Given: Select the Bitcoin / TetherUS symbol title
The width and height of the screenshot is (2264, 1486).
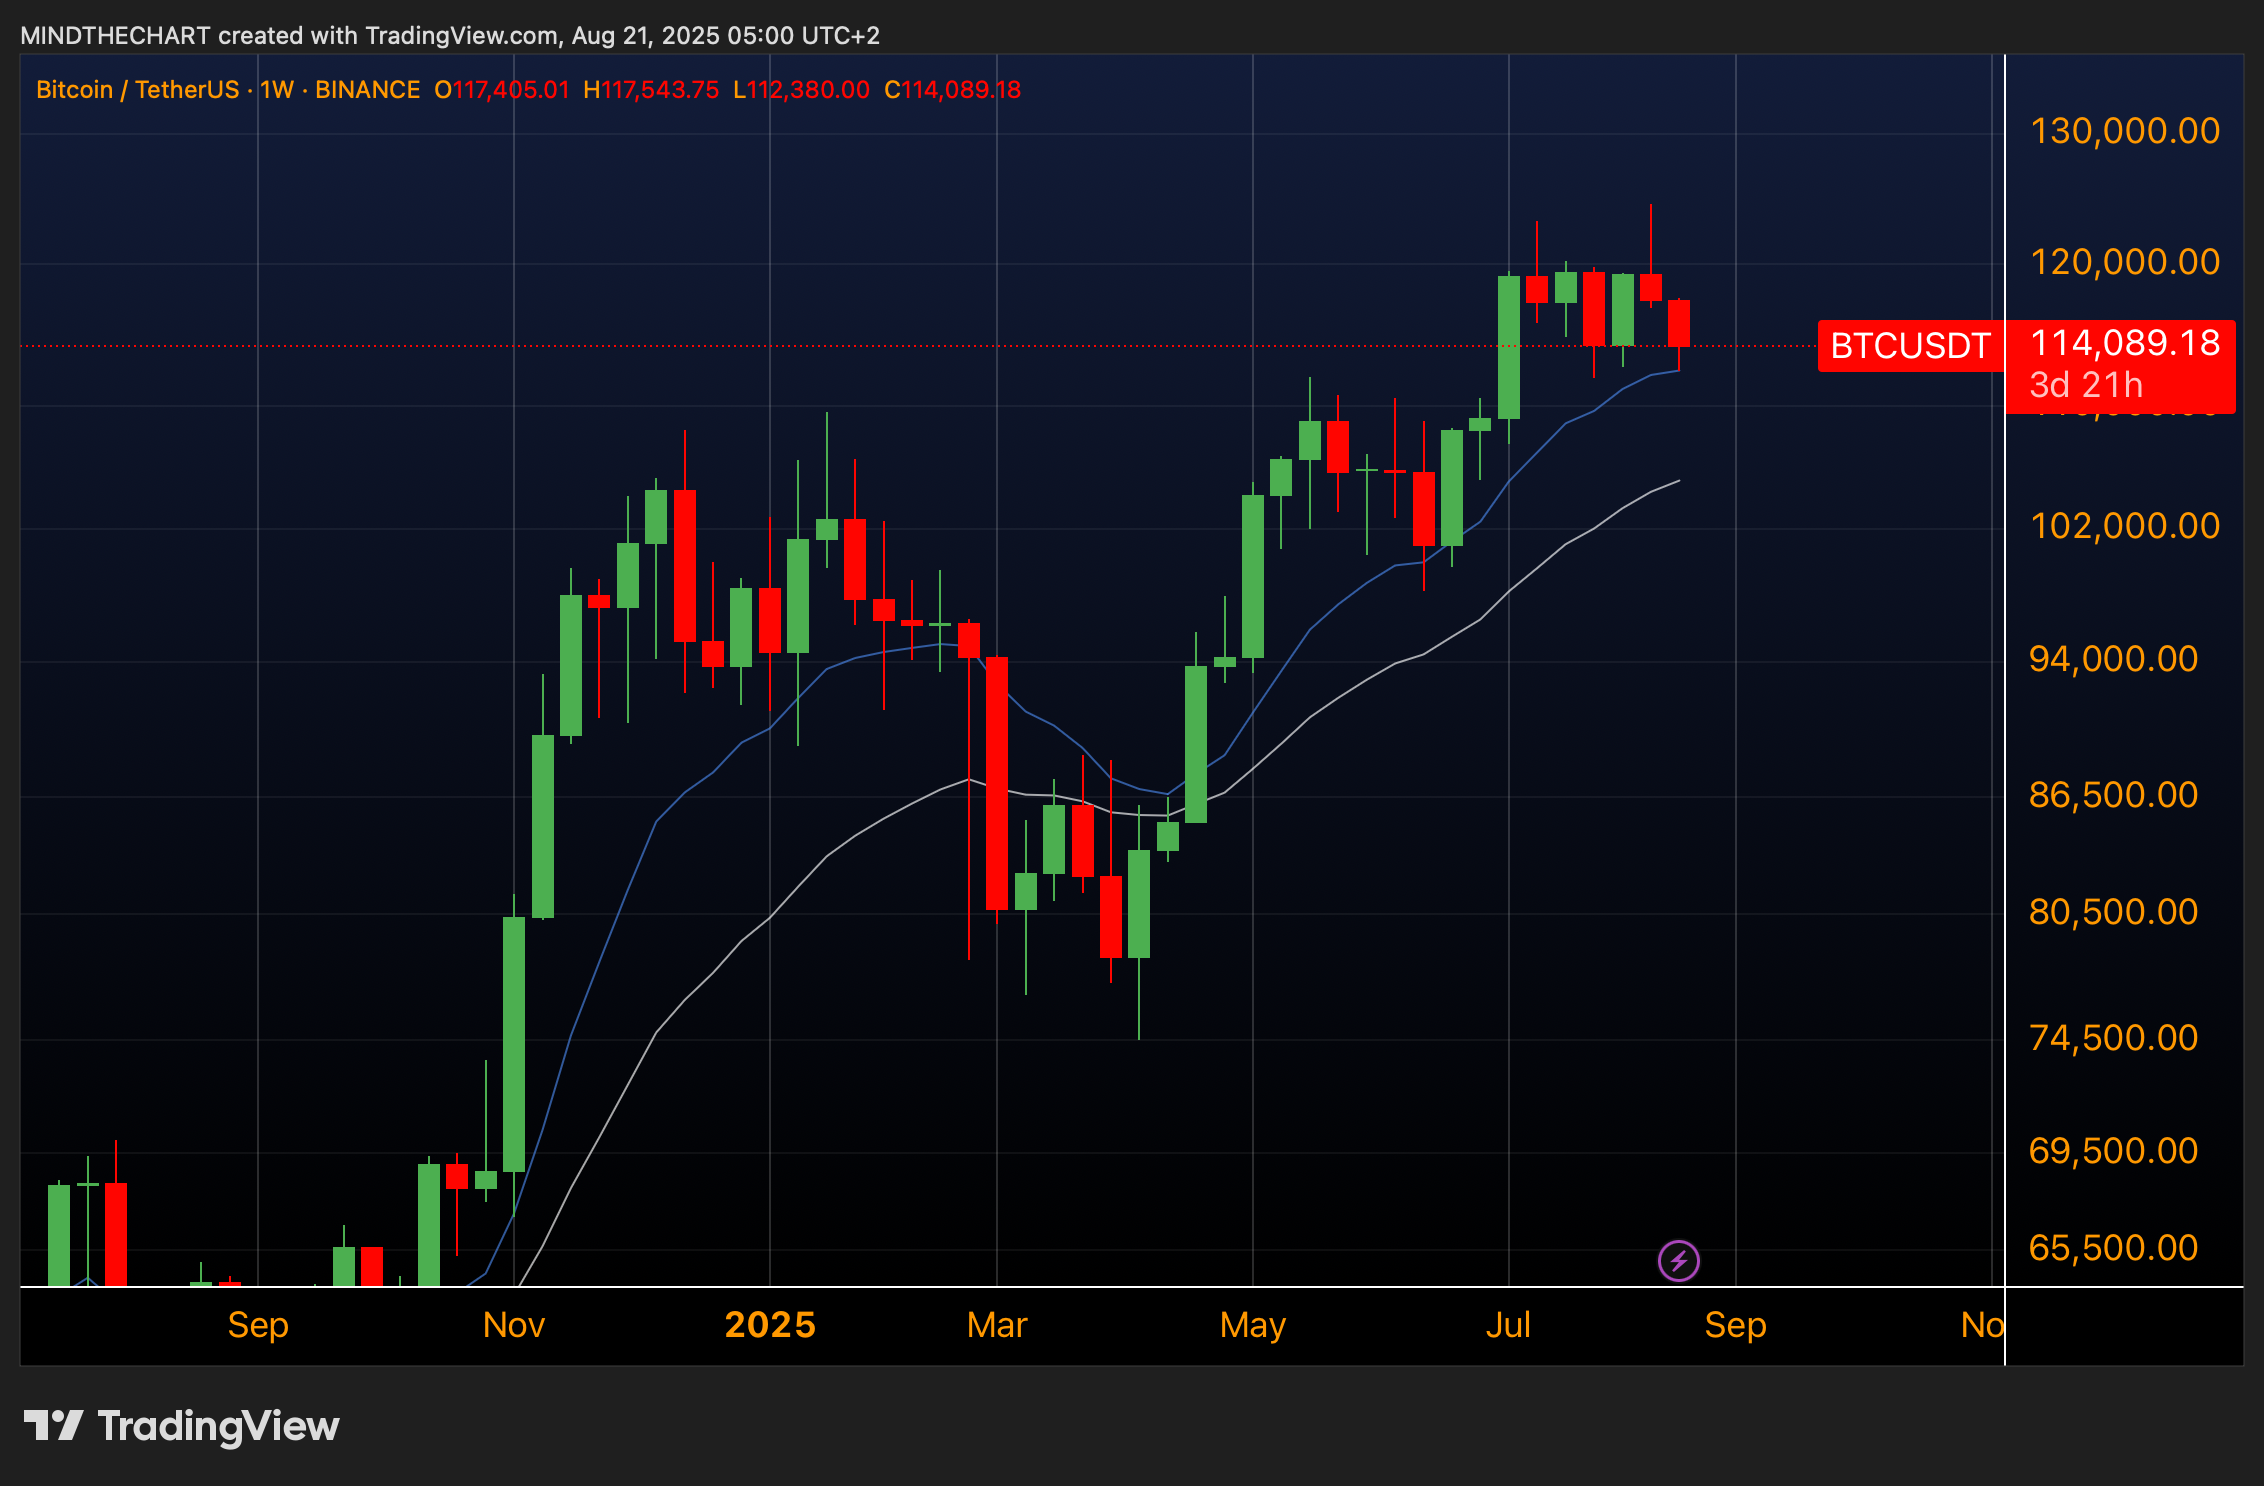Looking at the screenshot, I should click(x=137, y=90).
